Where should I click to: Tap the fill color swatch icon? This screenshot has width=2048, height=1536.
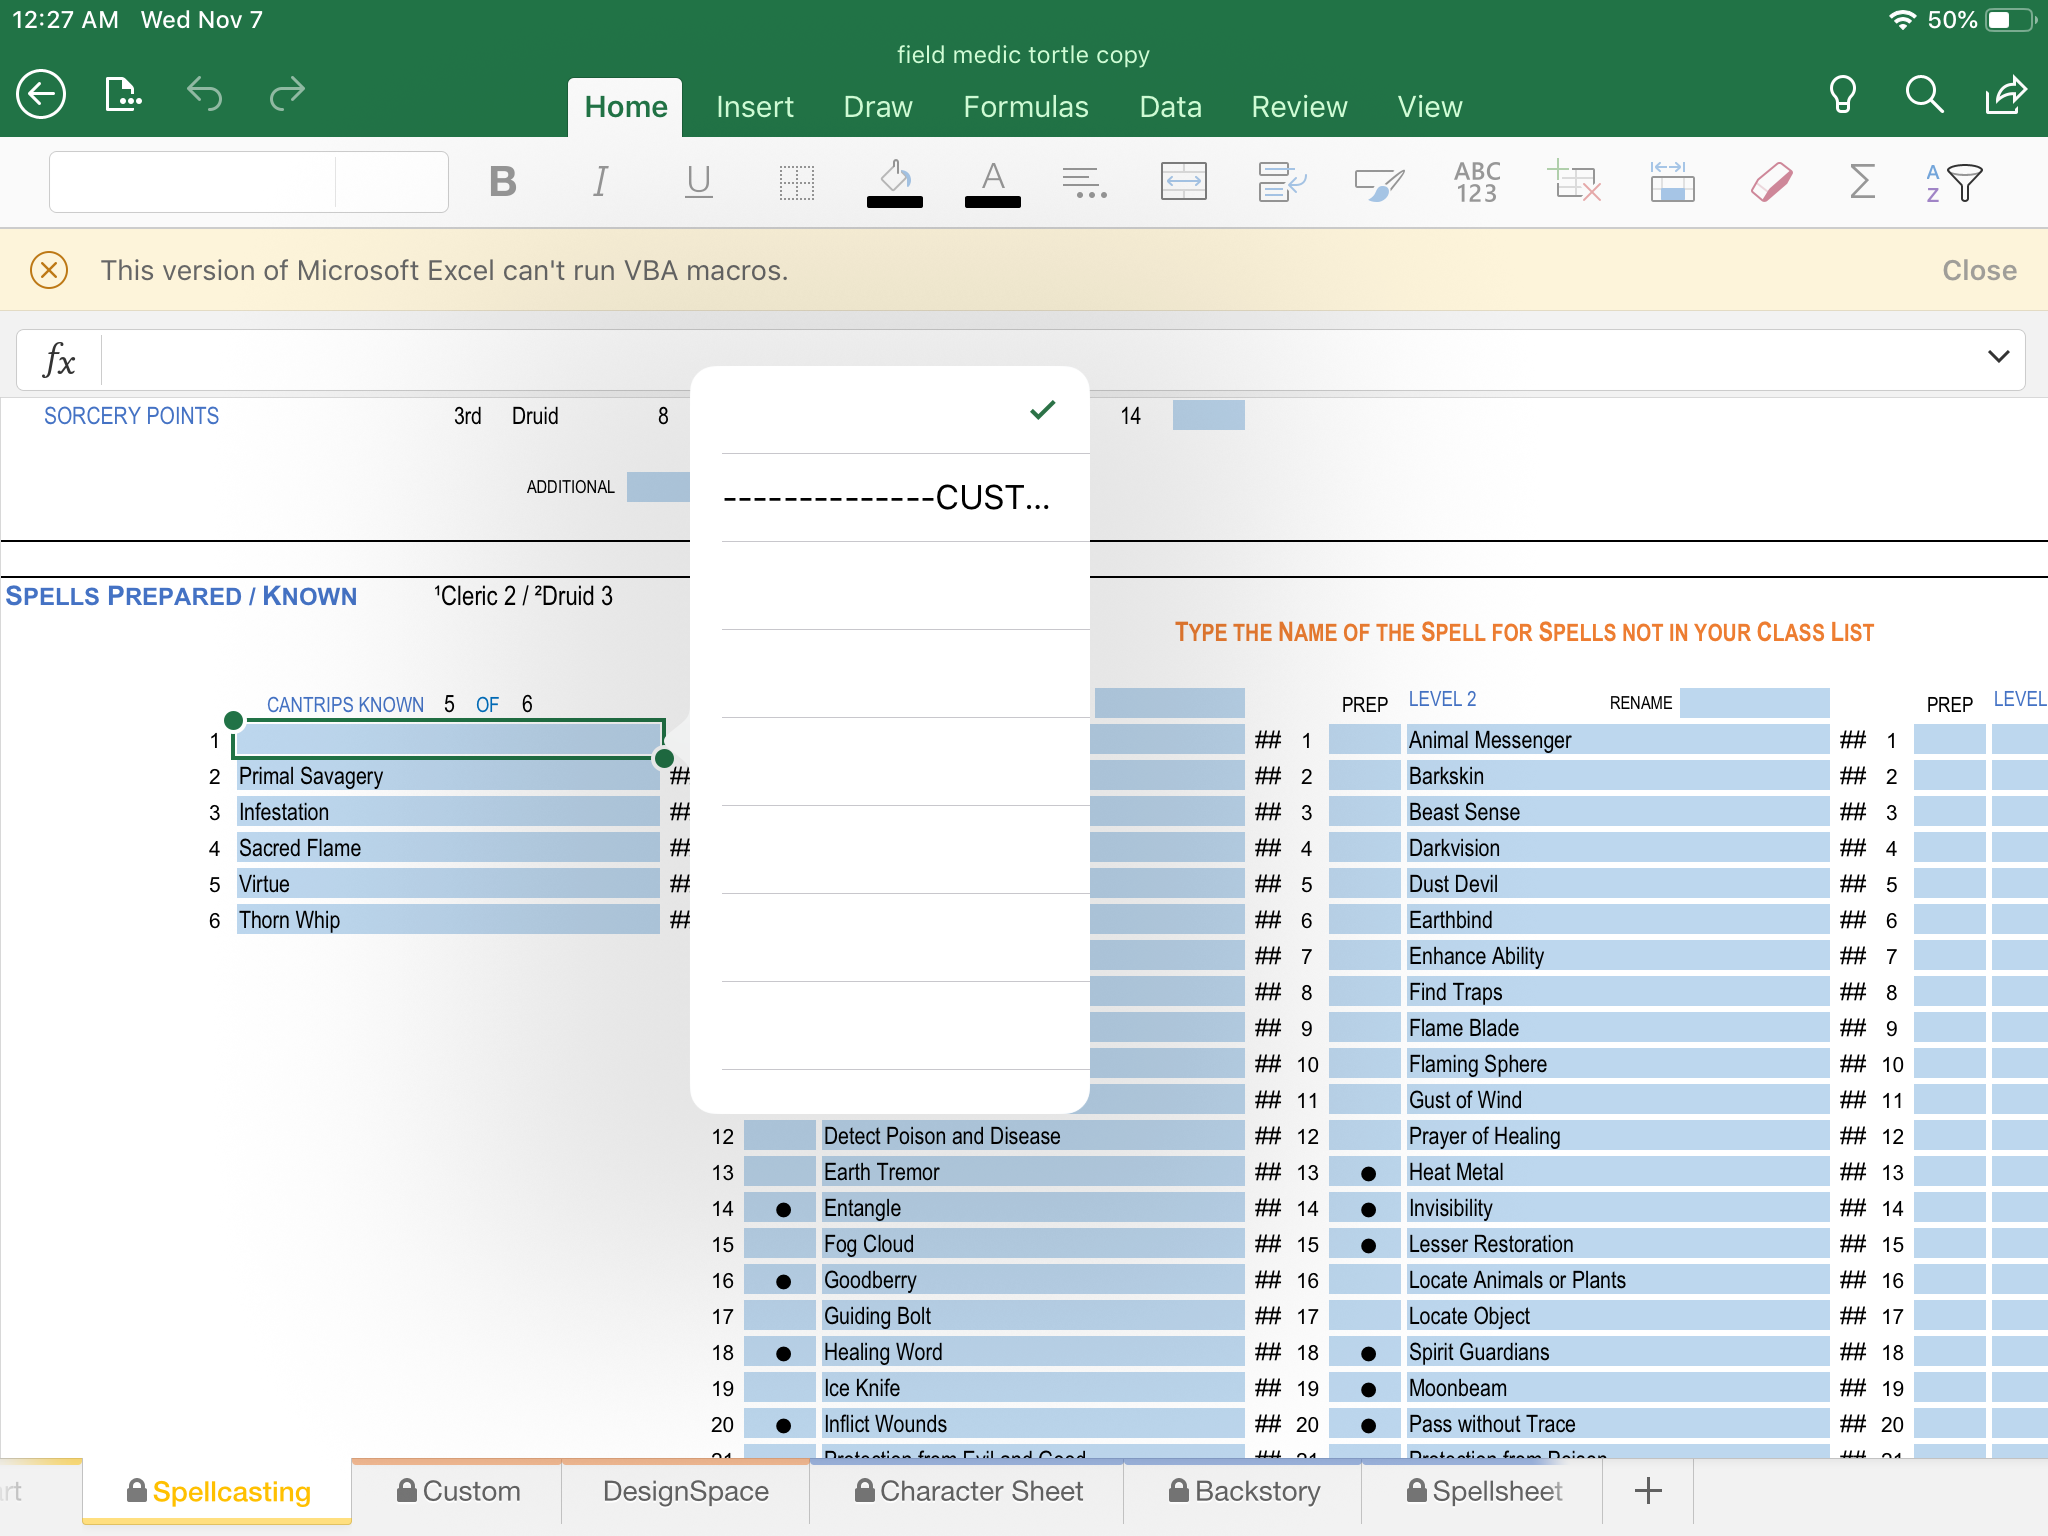pyautogui.click(x=894, y=182)
